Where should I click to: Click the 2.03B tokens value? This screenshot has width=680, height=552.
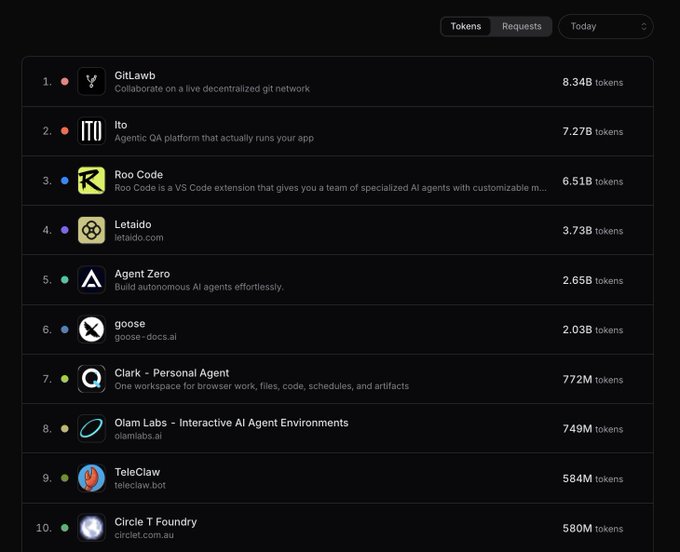592,330
